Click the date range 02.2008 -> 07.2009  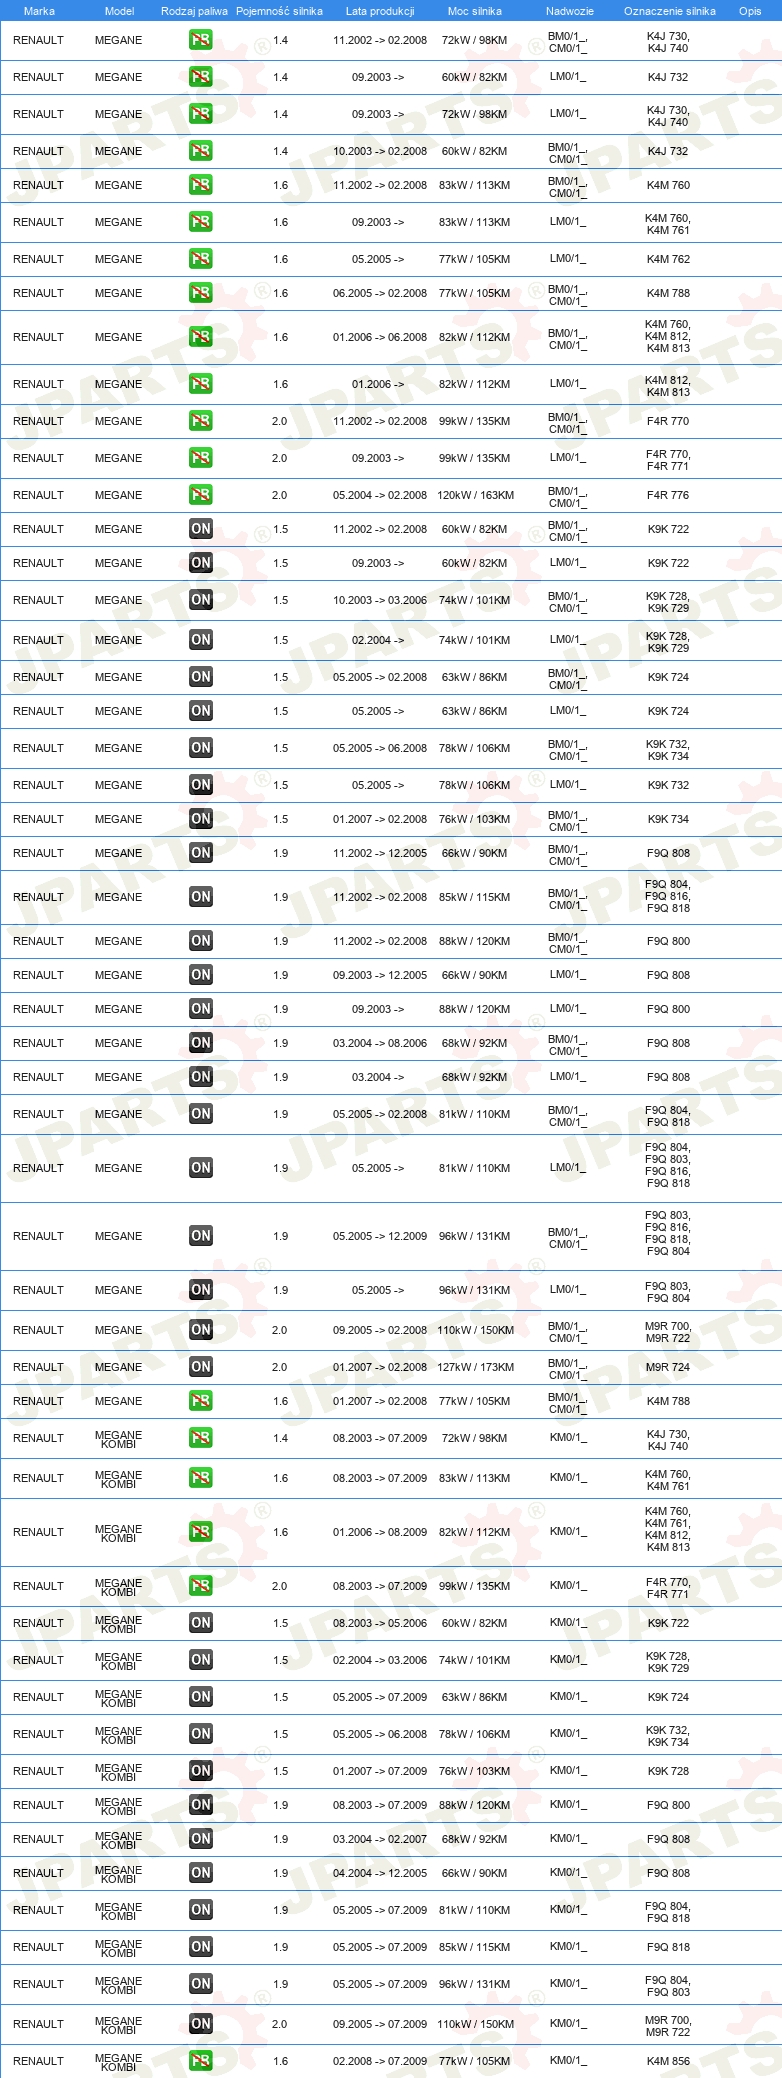click(x=380, y=2061)
